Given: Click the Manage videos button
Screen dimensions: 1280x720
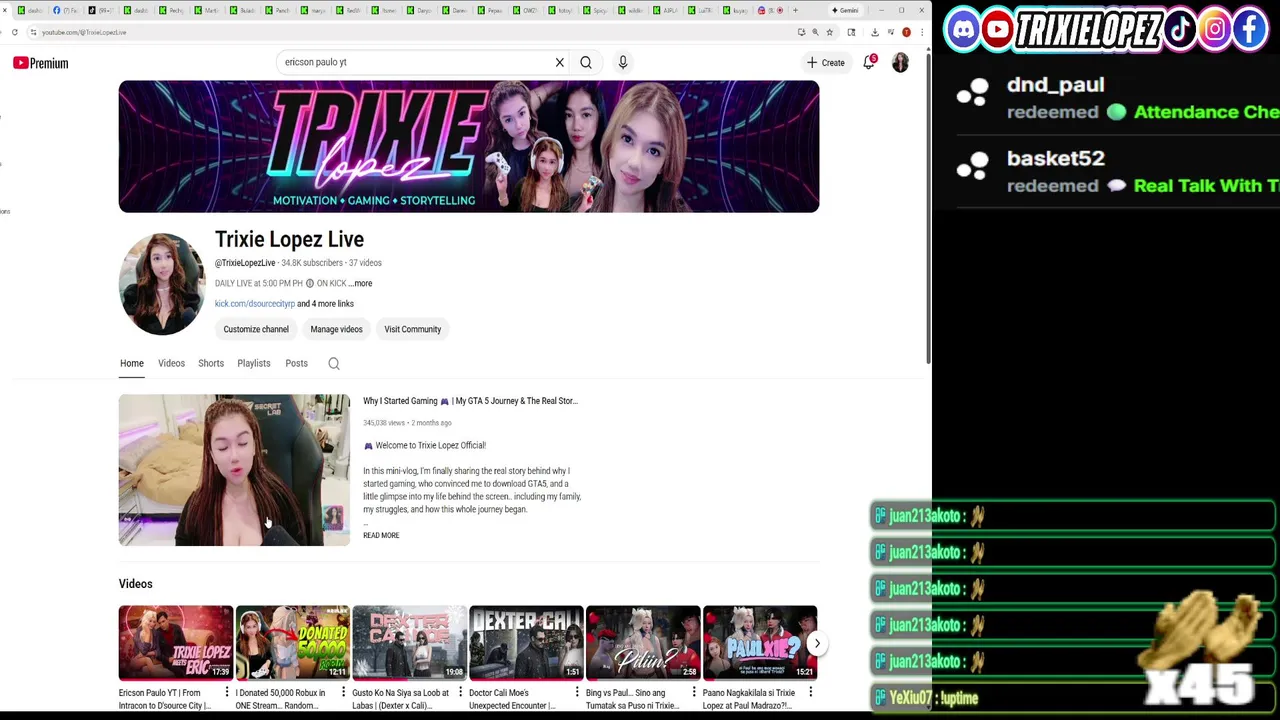Looking at the screenshot, I should (x=336, y=329).
